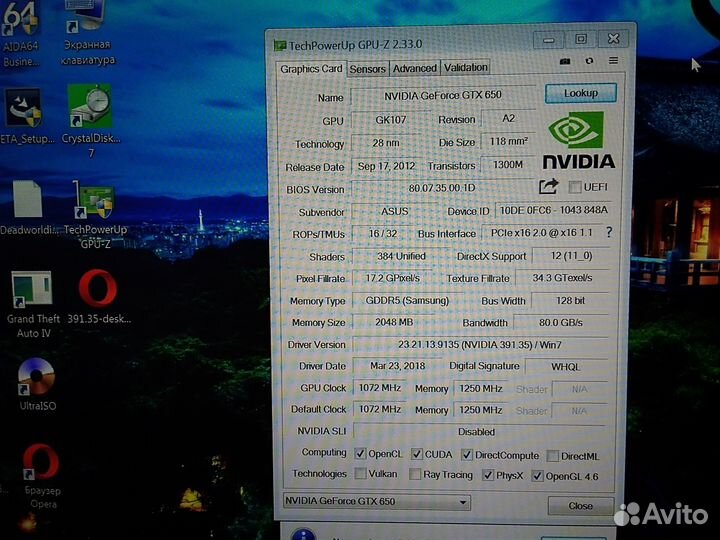This screenshot has width=720, height=540.
Task: Open the Deadworld file icon on desktop
Action: coord(28,208)
